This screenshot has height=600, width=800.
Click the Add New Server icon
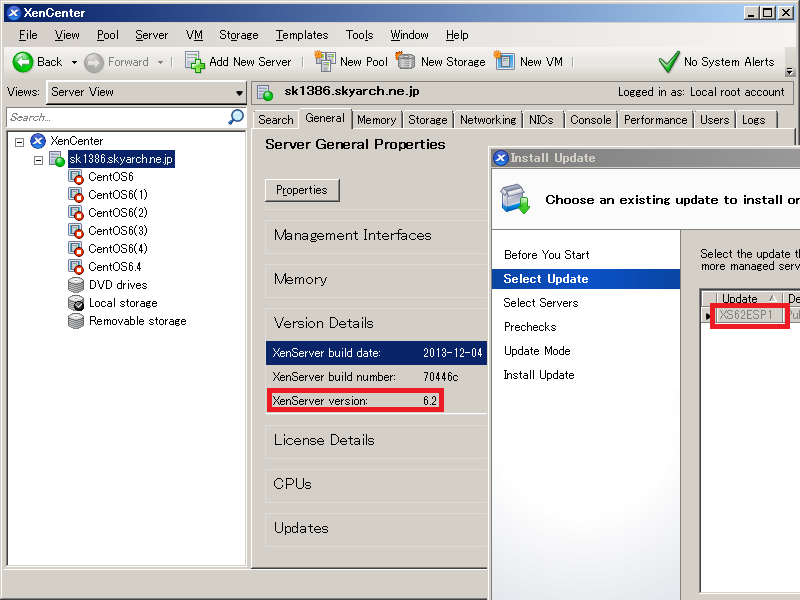tap(194, 62)
